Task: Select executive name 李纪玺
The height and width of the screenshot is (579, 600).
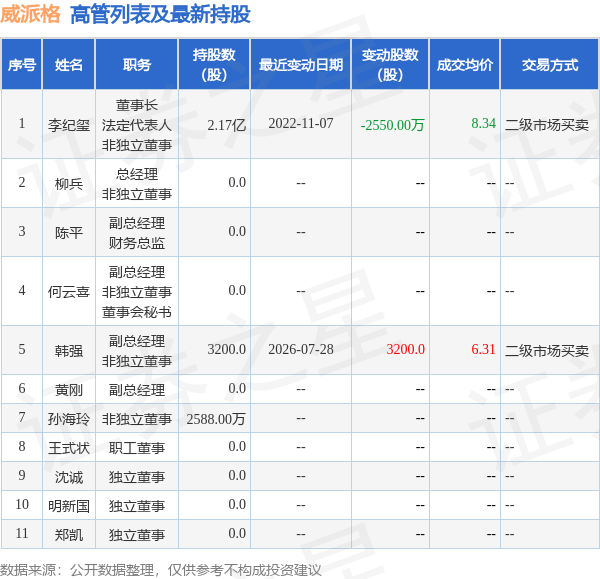Action: pos(69,125)
